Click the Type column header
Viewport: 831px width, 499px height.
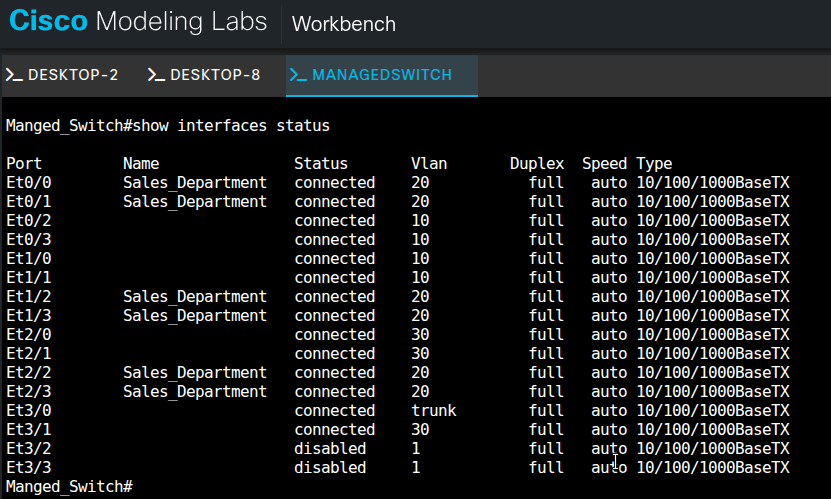click(x=654, y=164)
